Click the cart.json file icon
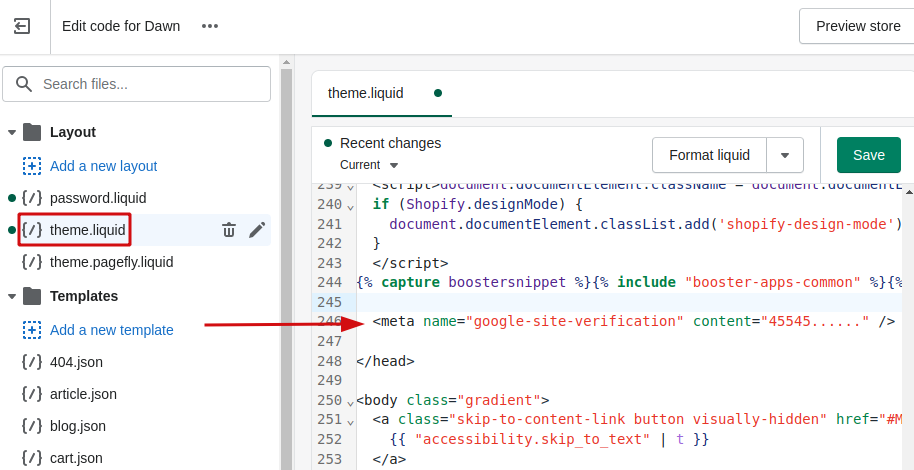The width and height of the screenshot is (914, 470). [32, 458]
